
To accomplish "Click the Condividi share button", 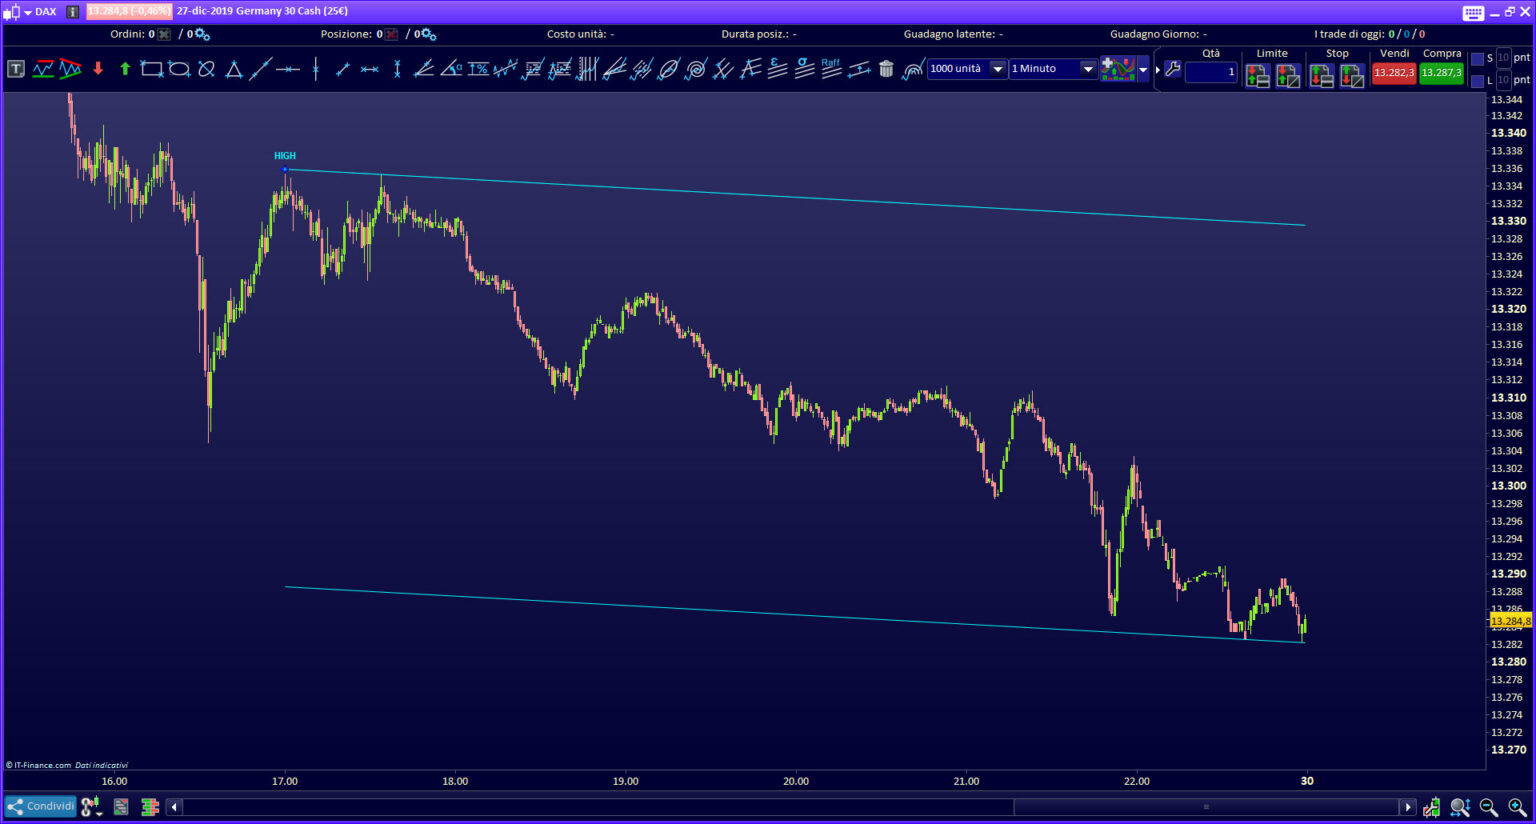I will pos(41,806).
